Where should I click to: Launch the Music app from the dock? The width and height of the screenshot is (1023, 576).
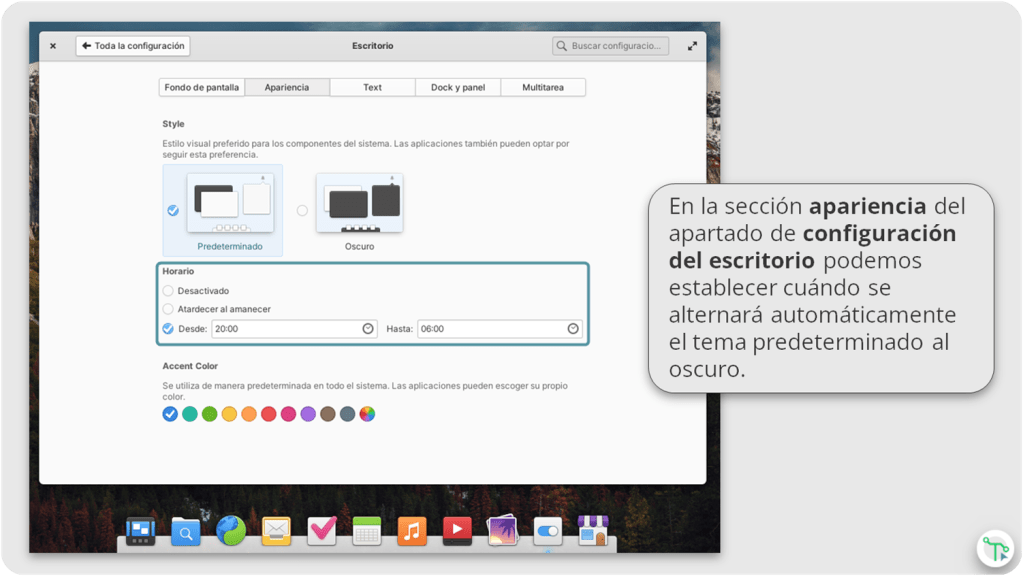click(x=412, y=531)
